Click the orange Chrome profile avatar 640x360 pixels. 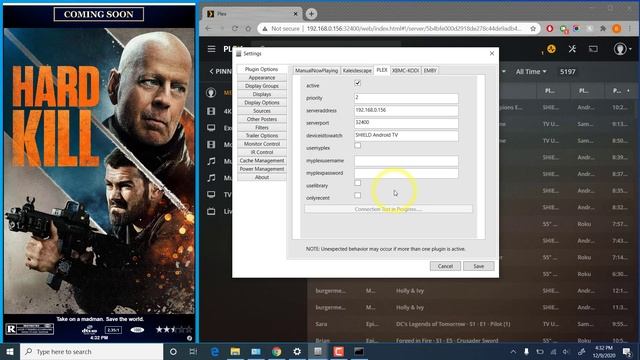617,29
